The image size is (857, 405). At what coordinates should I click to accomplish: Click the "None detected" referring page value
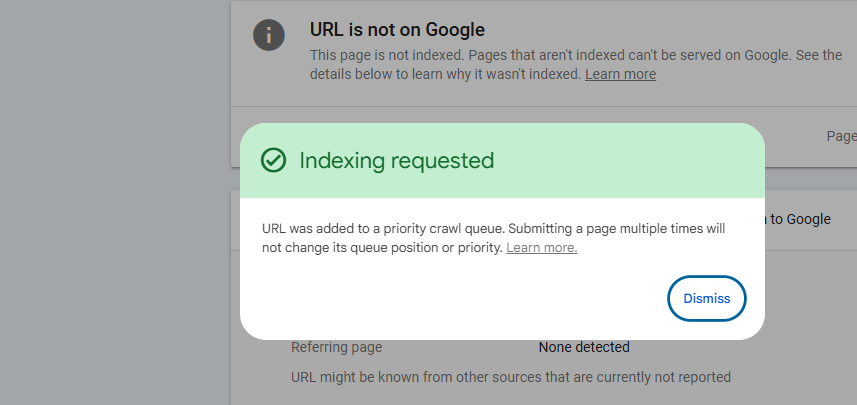coord(584,347)
